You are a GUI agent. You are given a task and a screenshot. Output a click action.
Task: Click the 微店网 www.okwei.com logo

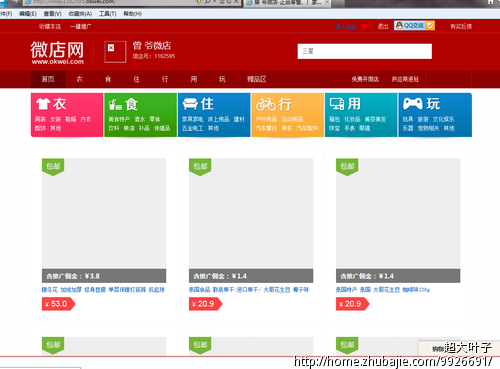tap(57, 53)
